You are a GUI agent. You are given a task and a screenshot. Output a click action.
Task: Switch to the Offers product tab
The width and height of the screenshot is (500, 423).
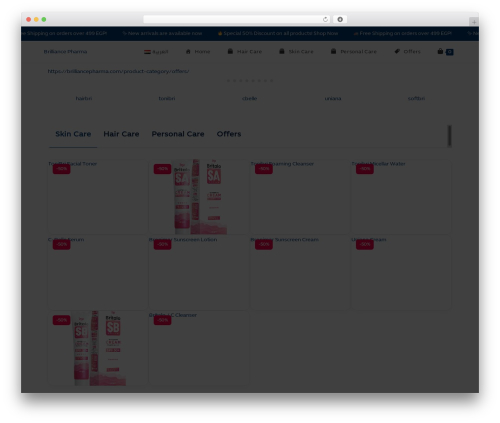click(x=229, y=134)
